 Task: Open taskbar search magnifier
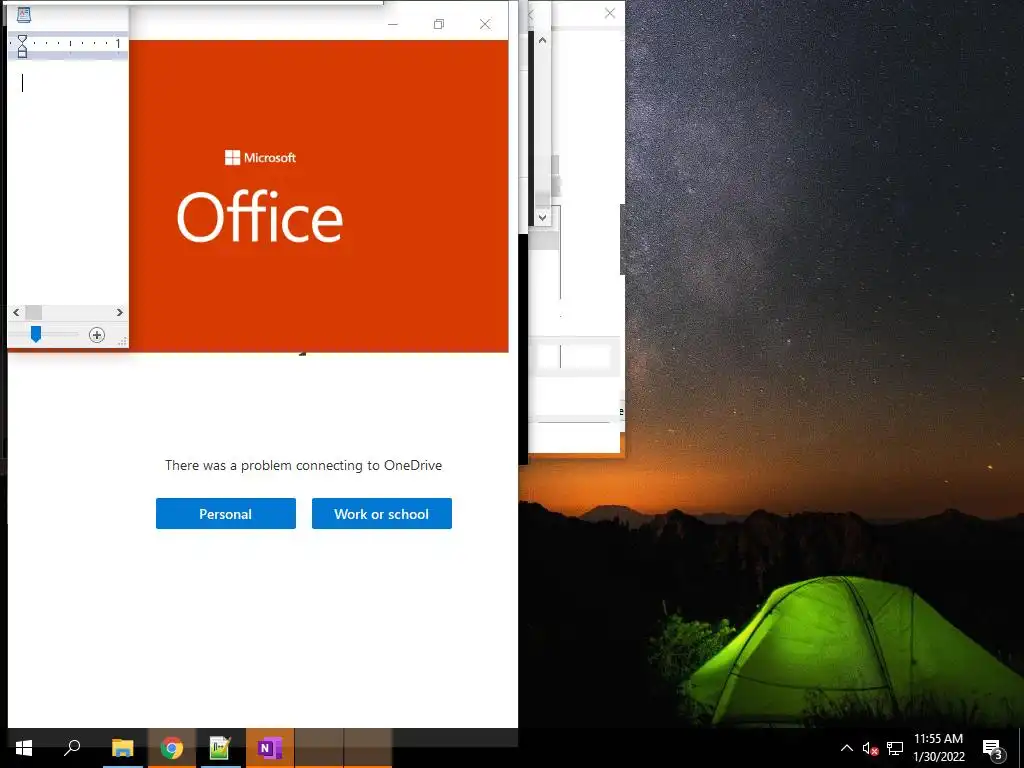tap(72, 748)
